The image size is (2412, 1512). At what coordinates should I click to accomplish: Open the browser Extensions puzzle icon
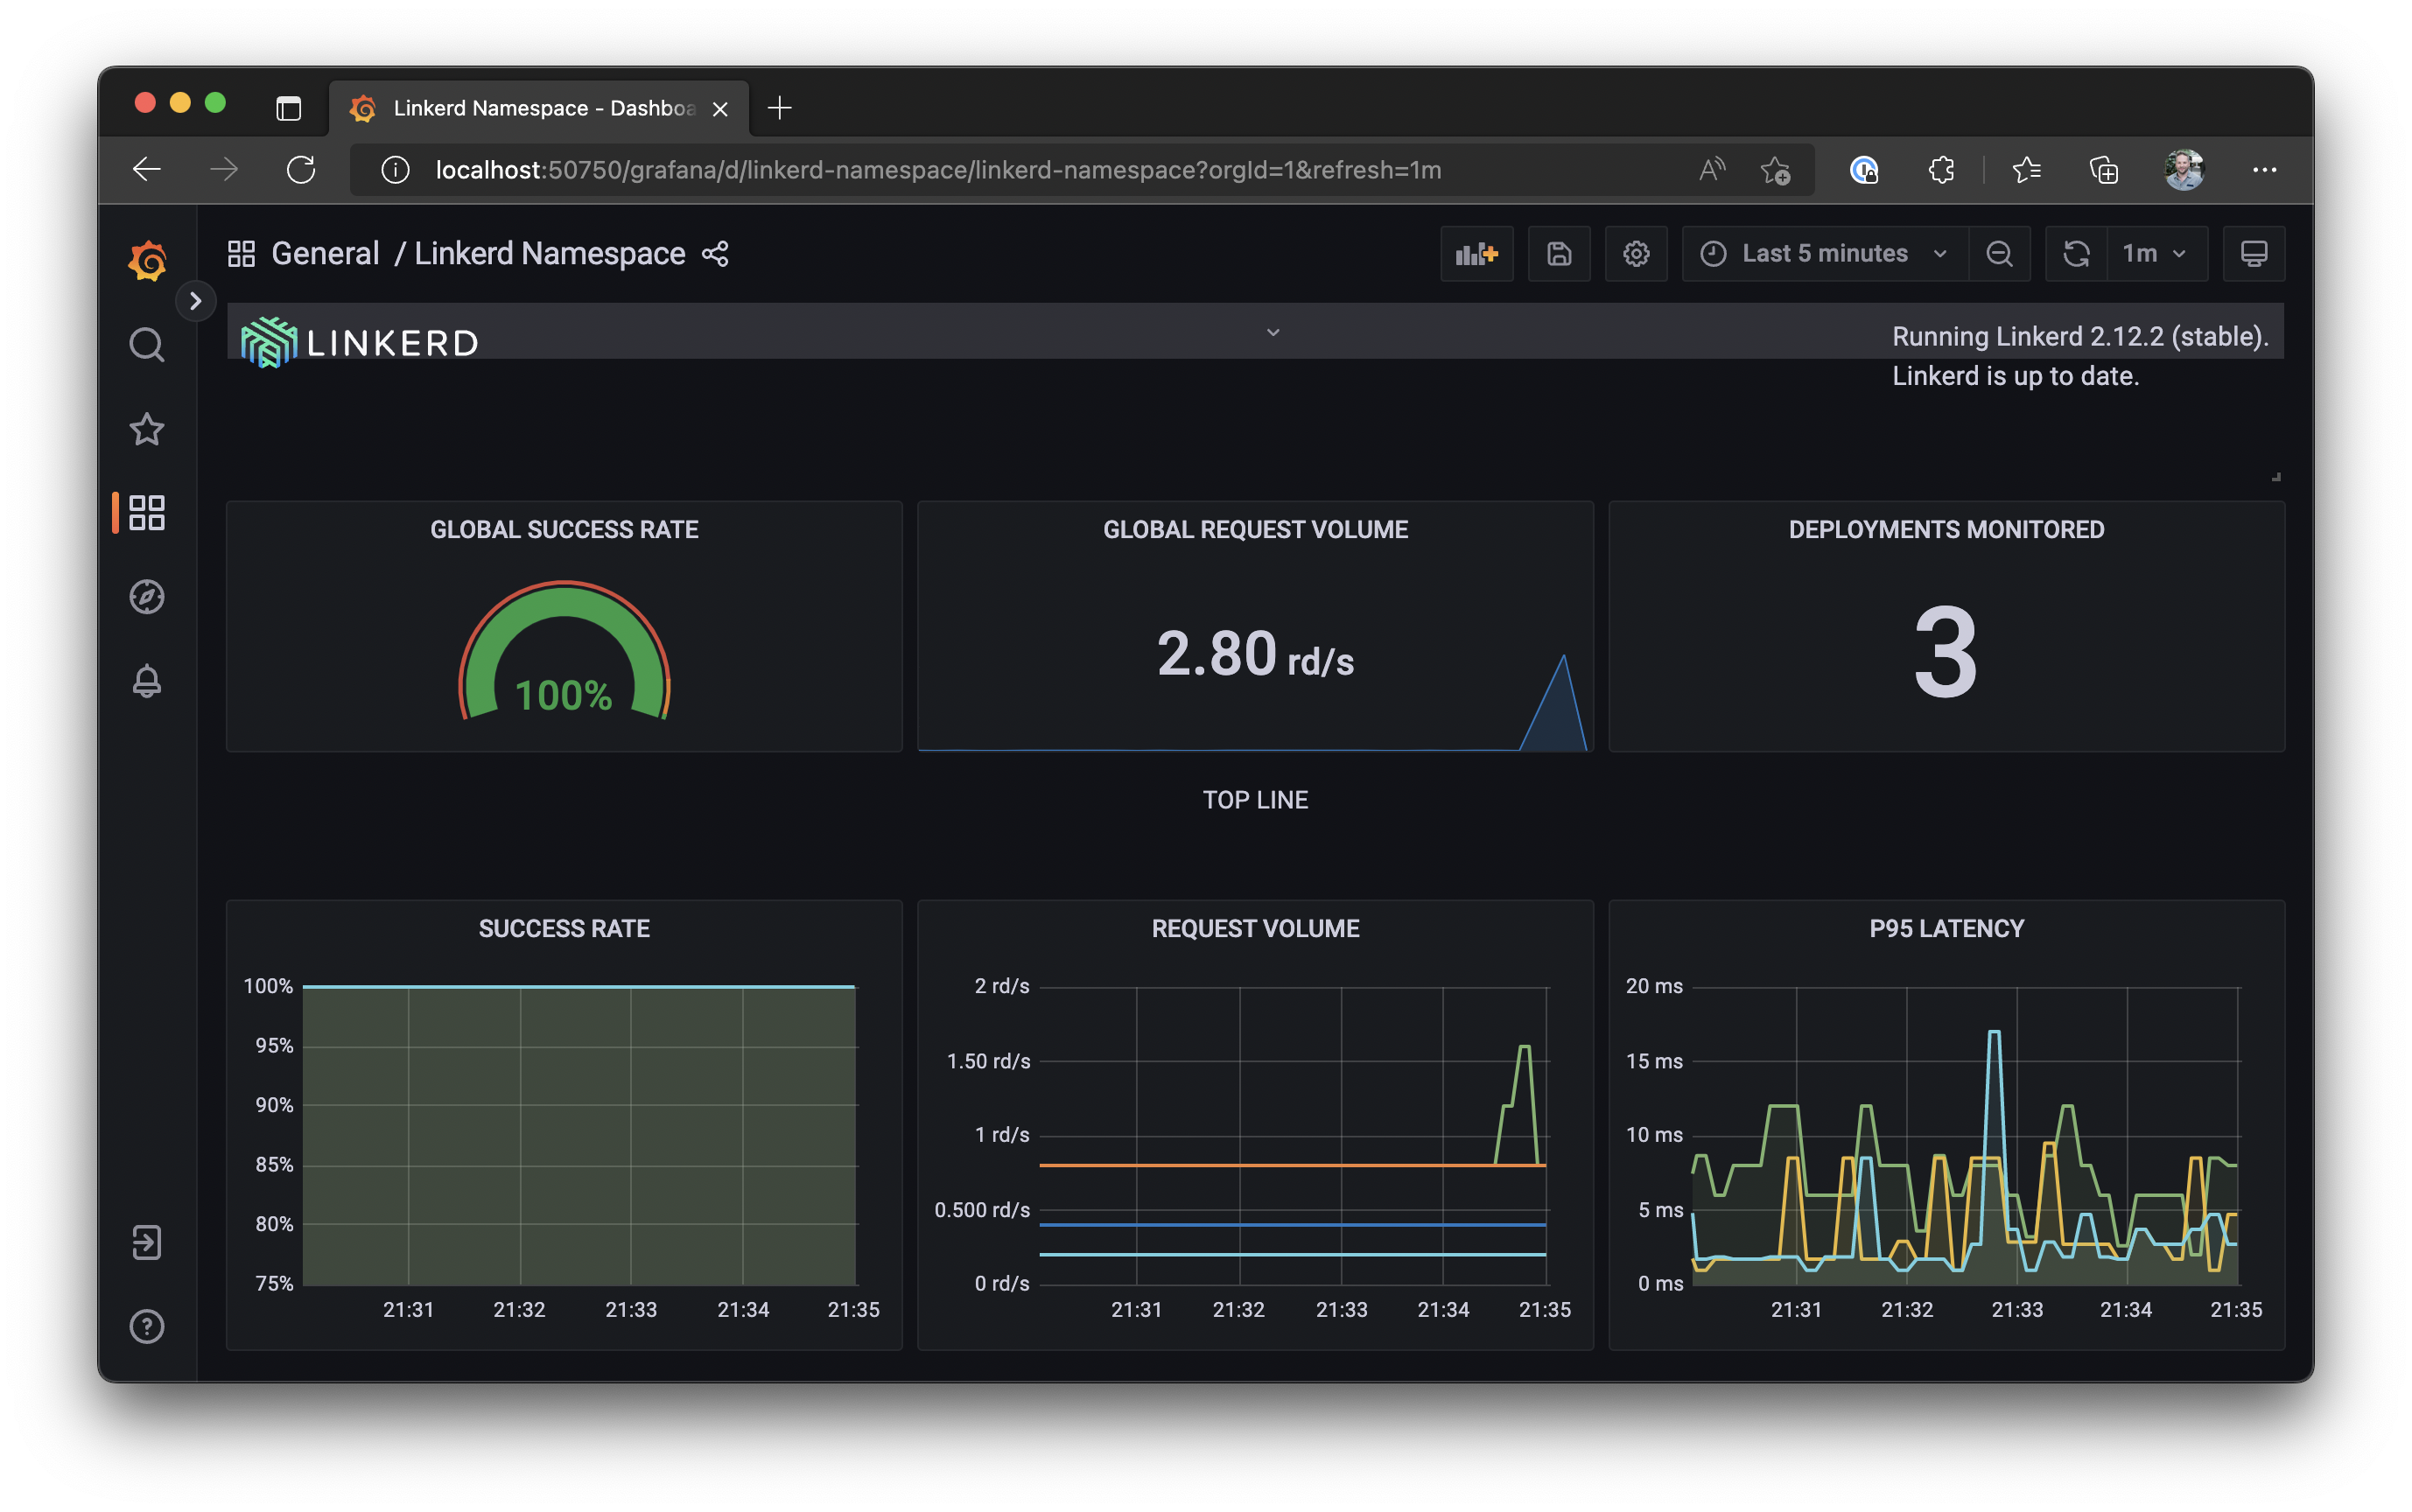[x=1941, y=170]
